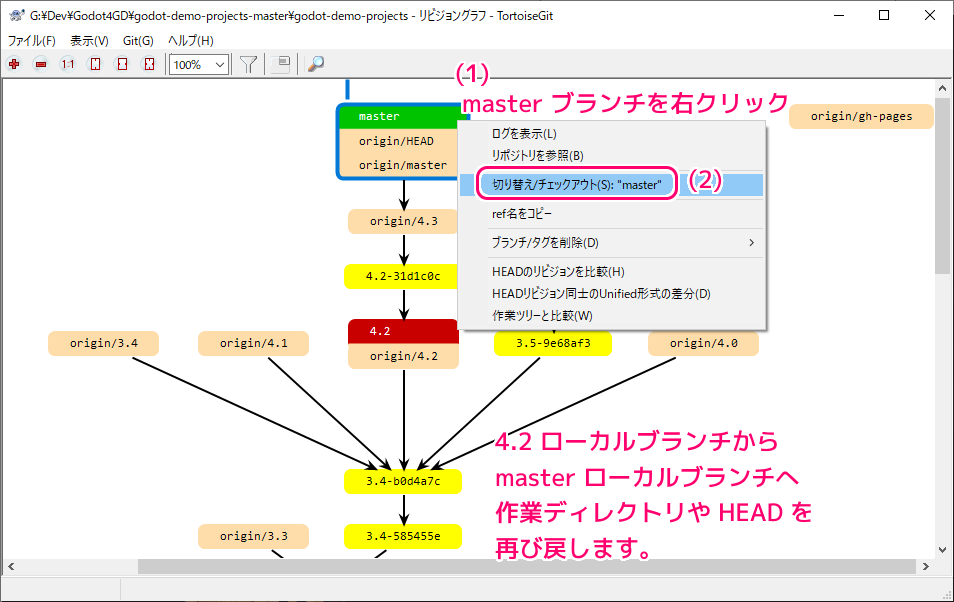
Task: Click the TortoiseGit title bar icon
Action: pos(16,15)
